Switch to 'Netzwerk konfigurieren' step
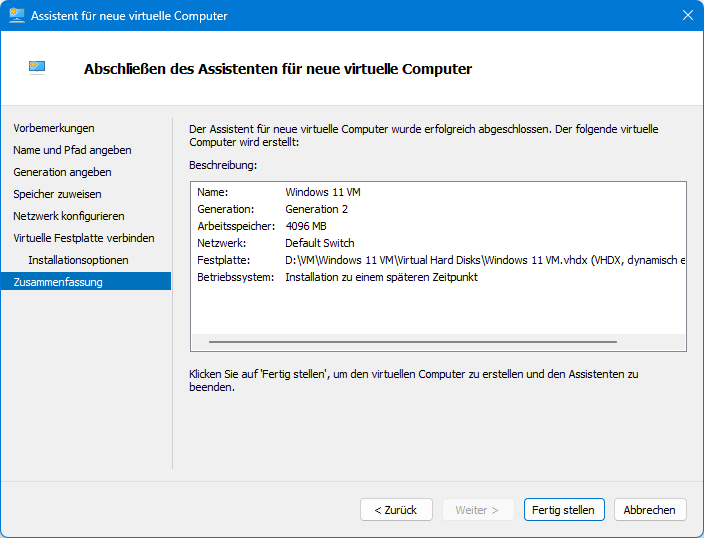 (69, 216)
